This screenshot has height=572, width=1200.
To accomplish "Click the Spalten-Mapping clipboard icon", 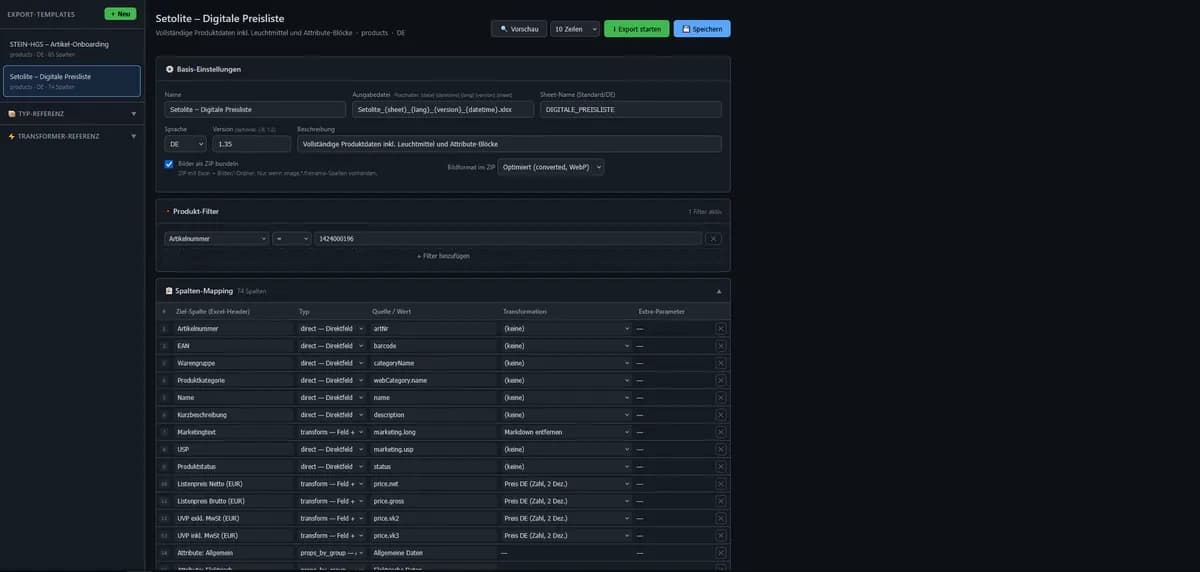I will tap(169, 291).
